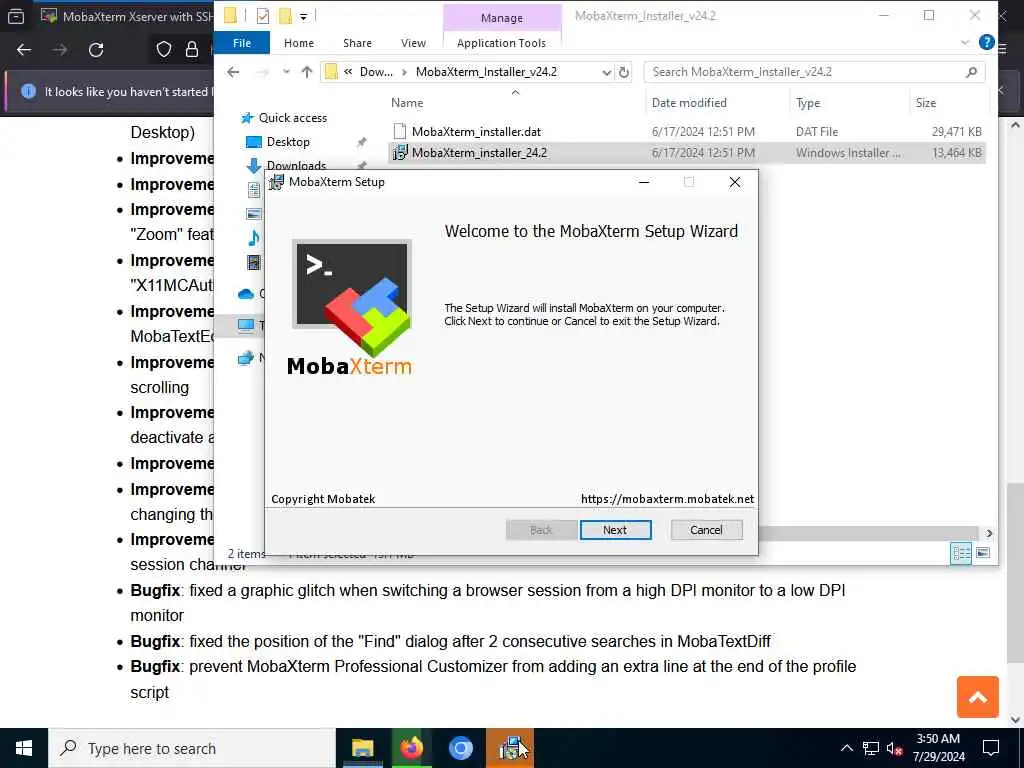Click MobaXterm_Installer_v24.2 breadcrumb segment
This screenshot has height=768, width=1024.
486,72
